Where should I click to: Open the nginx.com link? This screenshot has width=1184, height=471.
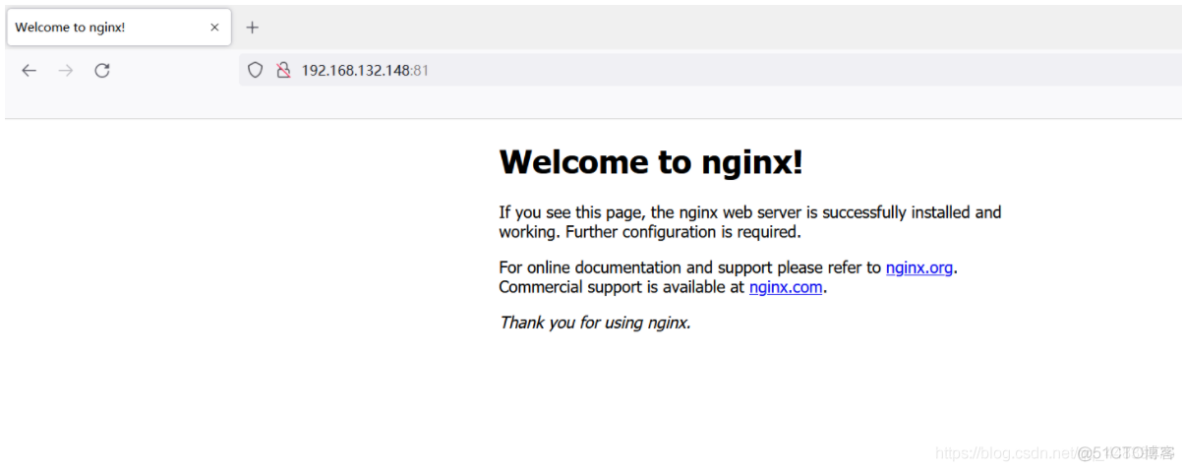(x=785, y=287)
